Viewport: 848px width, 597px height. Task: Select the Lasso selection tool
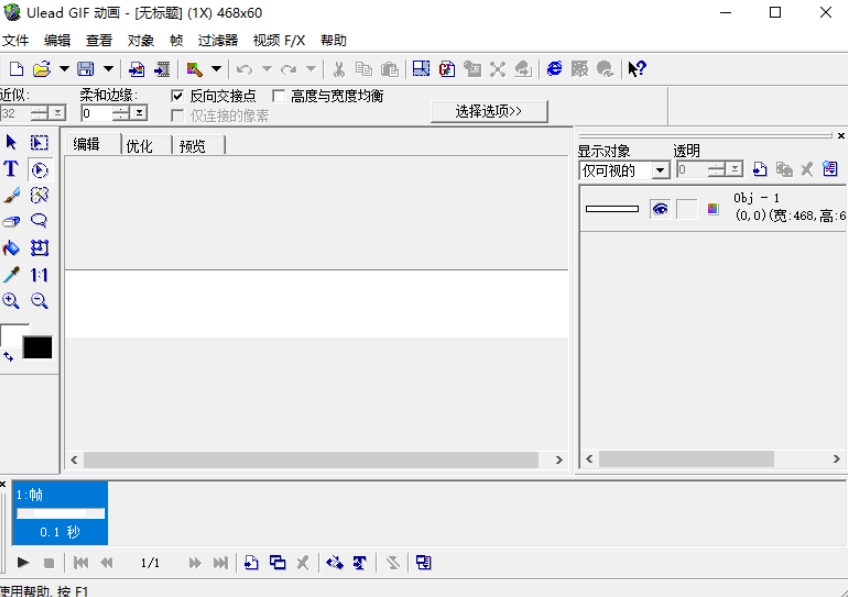(x=39, y=221)
